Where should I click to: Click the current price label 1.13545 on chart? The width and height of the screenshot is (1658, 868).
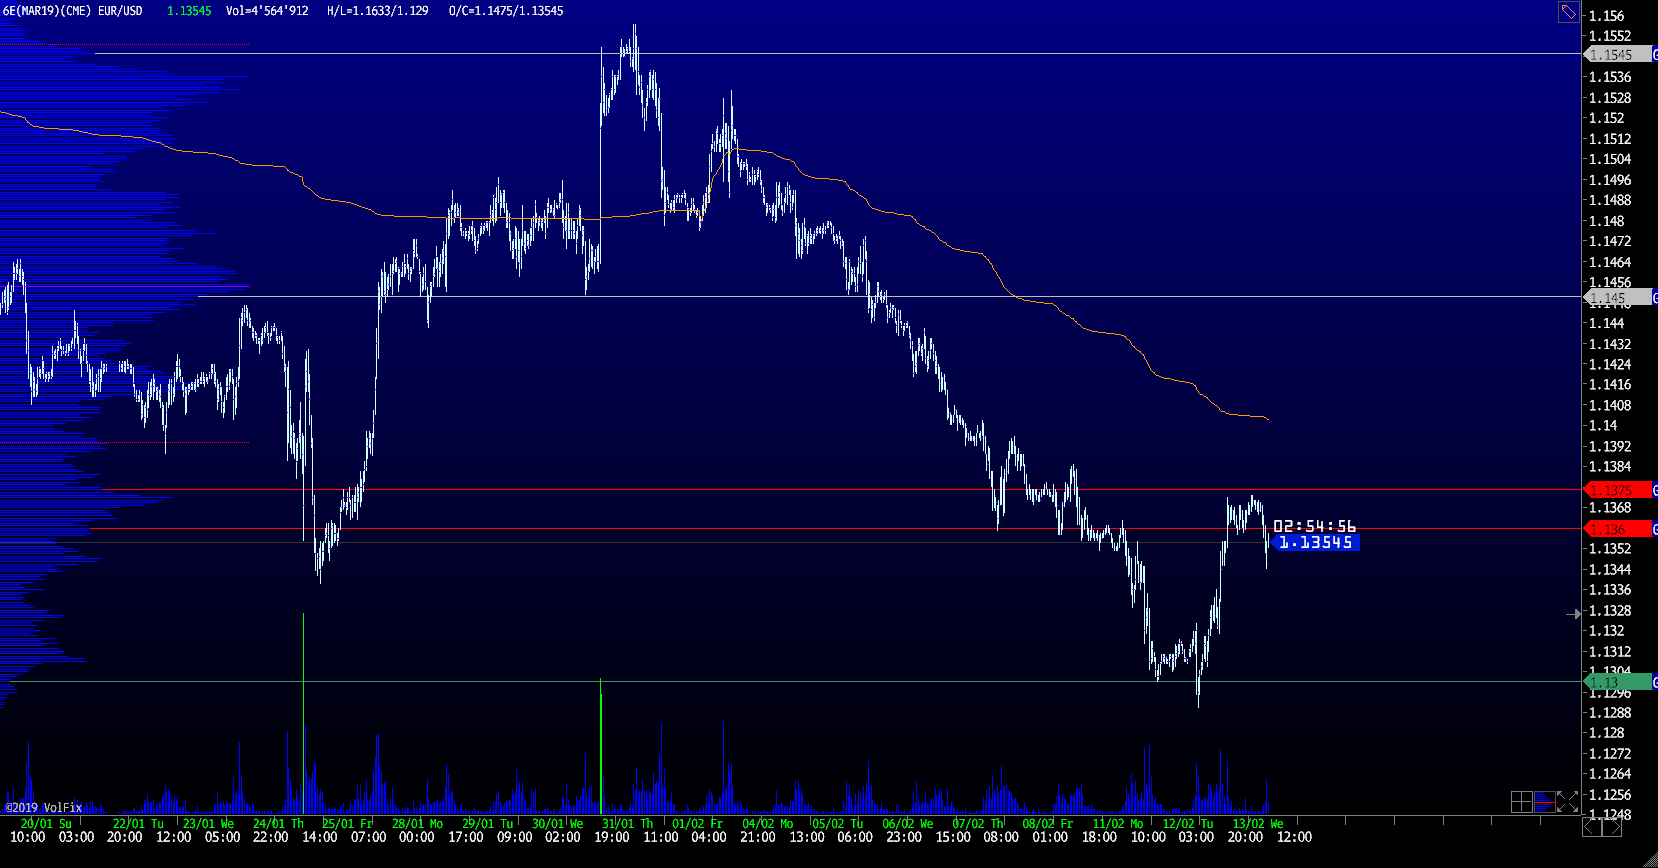1315,542
